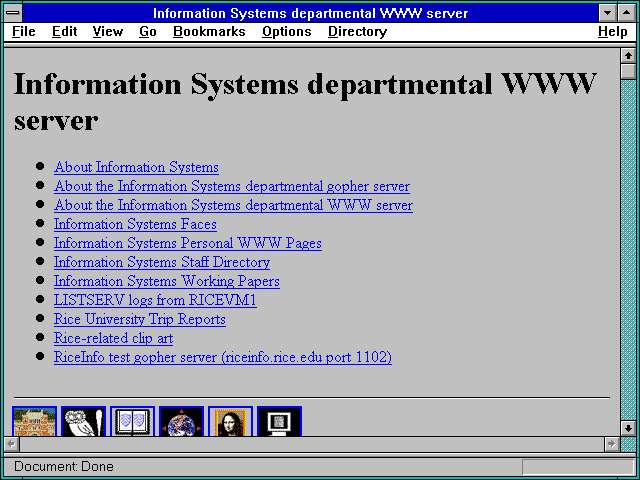Open RiceInfo test gopher server link
The height and width of the screenshot is (480, 640).
[x=223, y=358]
